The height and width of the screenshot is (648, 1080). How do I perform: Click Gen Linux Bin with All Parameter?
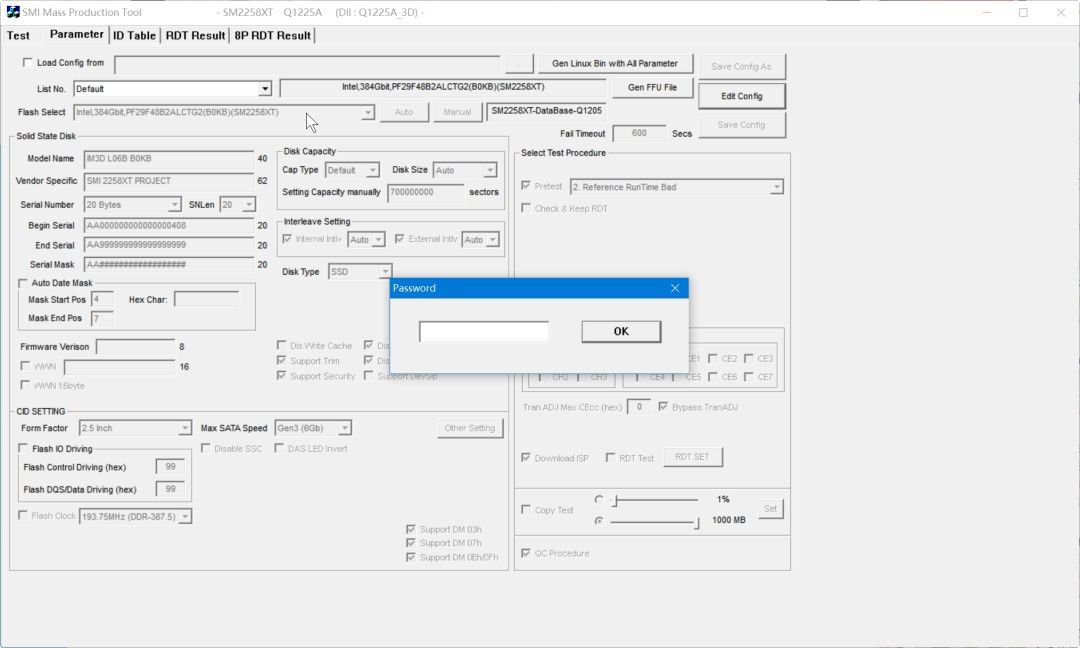pyautogui.click(x=615, y=63)
